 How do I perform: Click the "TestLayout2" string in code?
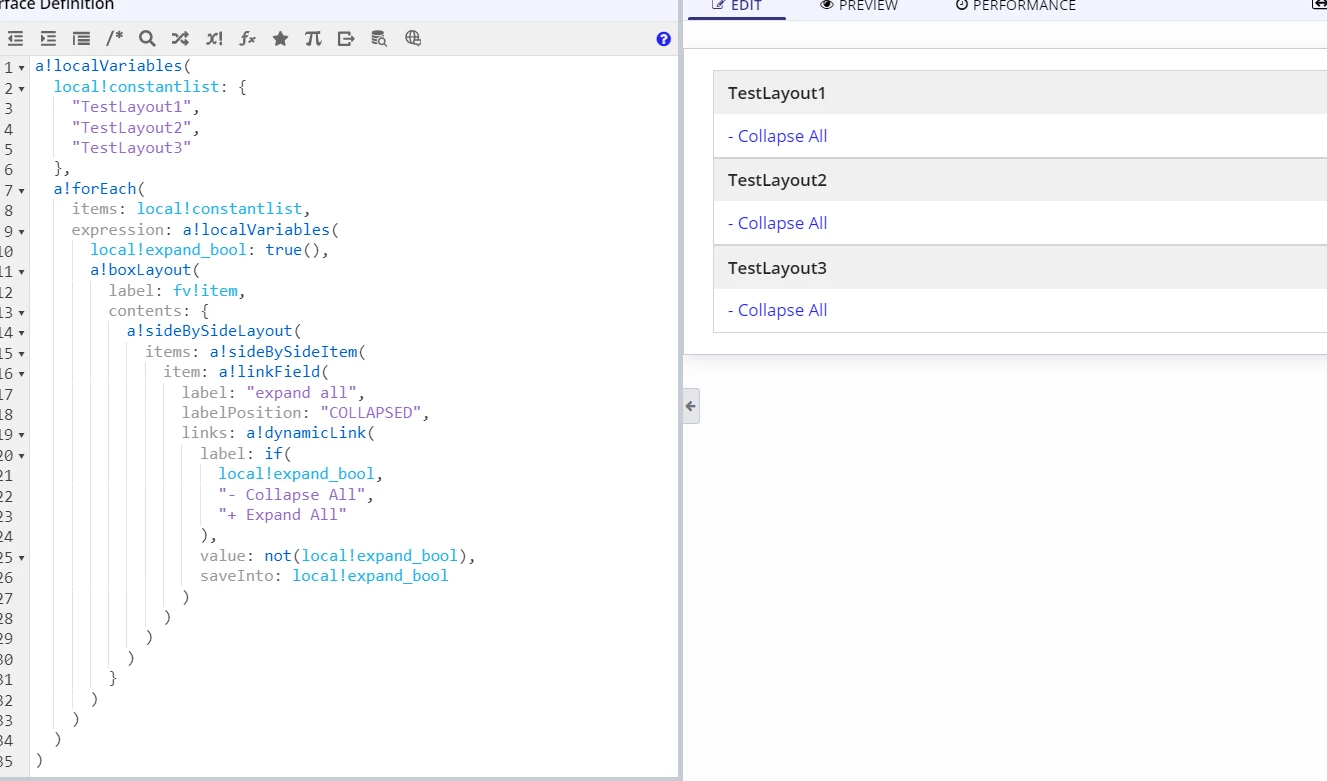point(131,127)
